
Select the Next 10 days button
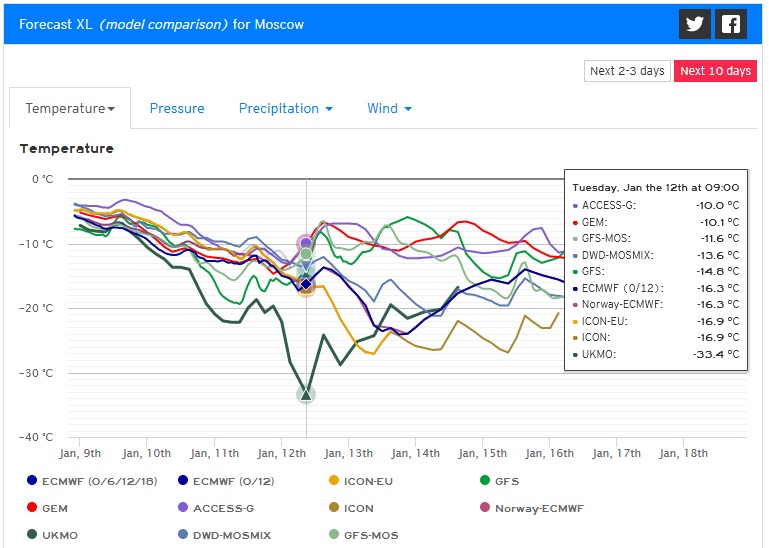pos(714,71)
